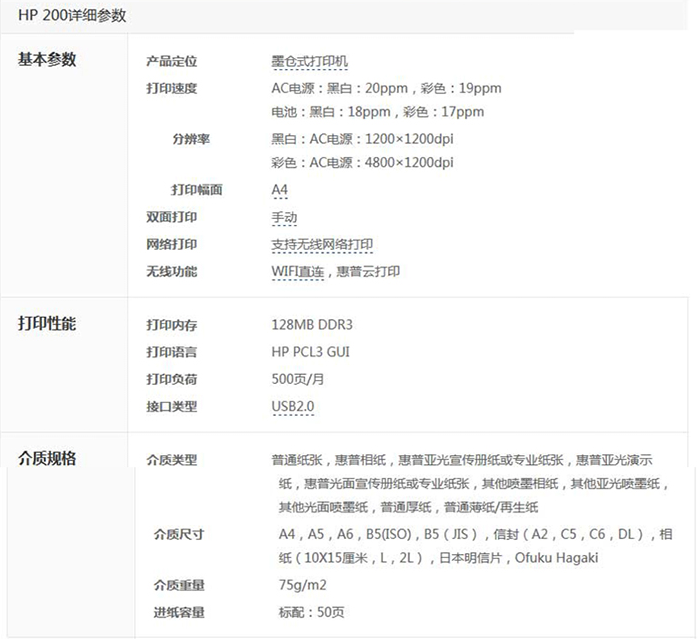Click the 128MB DDR3 memory value

tap(312, 325)
